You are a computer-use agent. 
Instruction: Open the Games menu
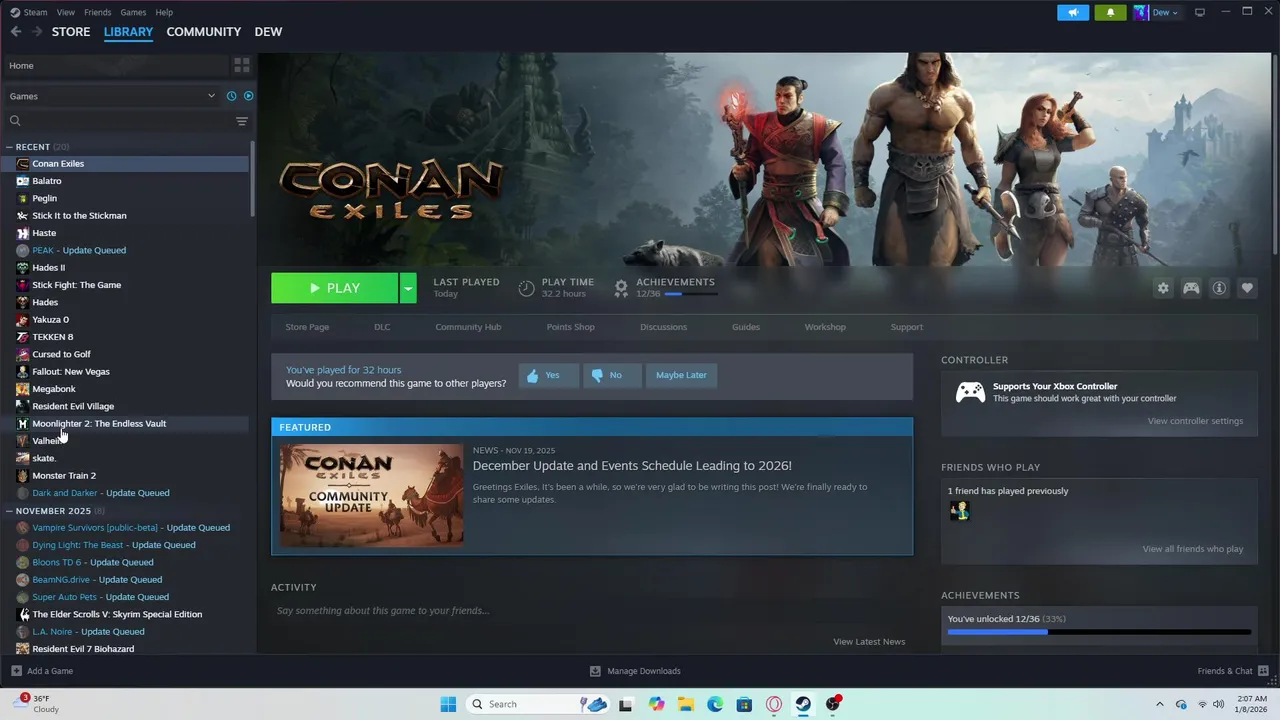coord(133,12)
